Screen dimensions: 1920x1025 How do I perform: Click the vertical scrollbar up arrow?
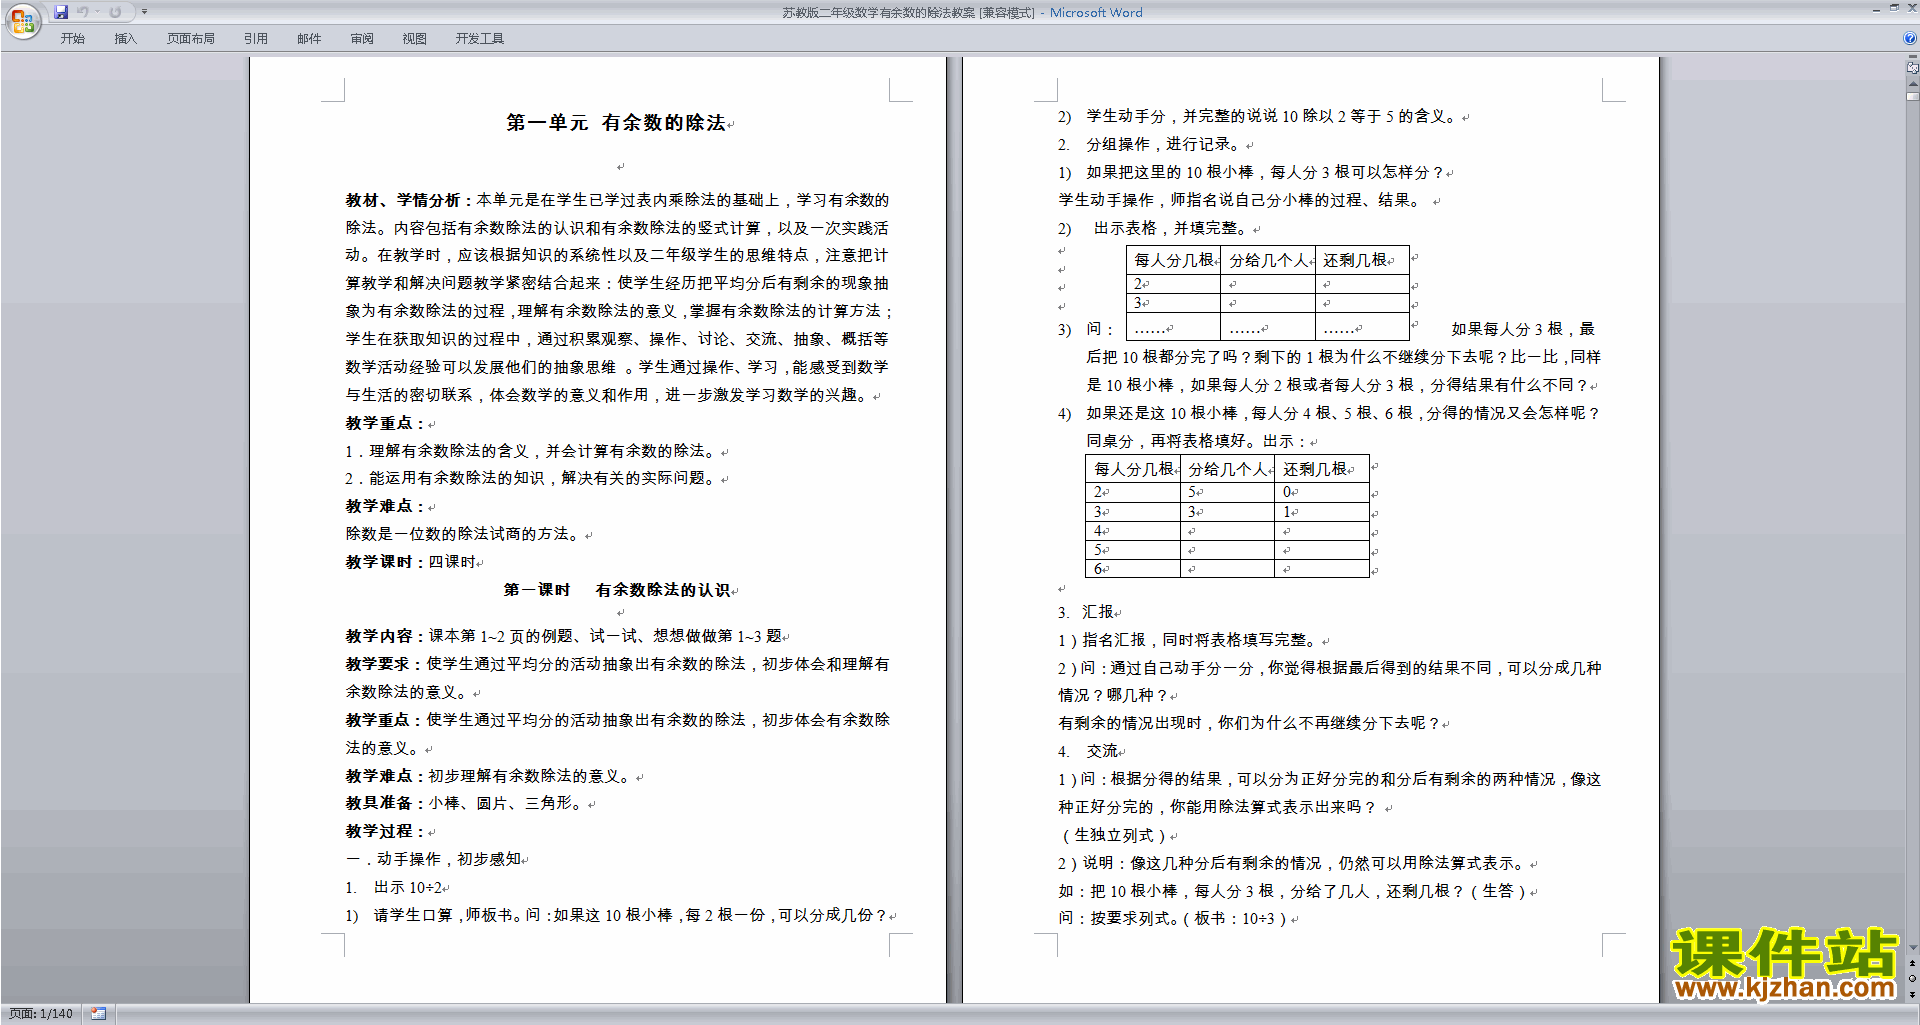1912,84
